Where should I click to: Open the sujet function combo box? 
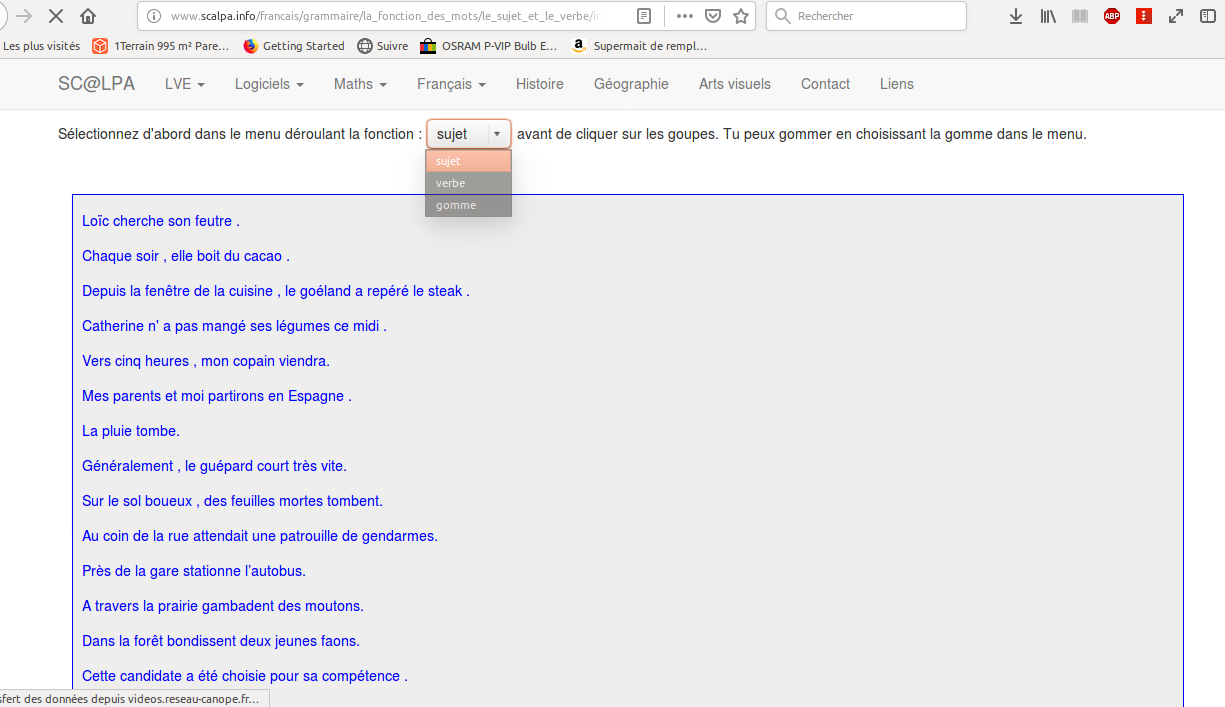pos(468,134)
